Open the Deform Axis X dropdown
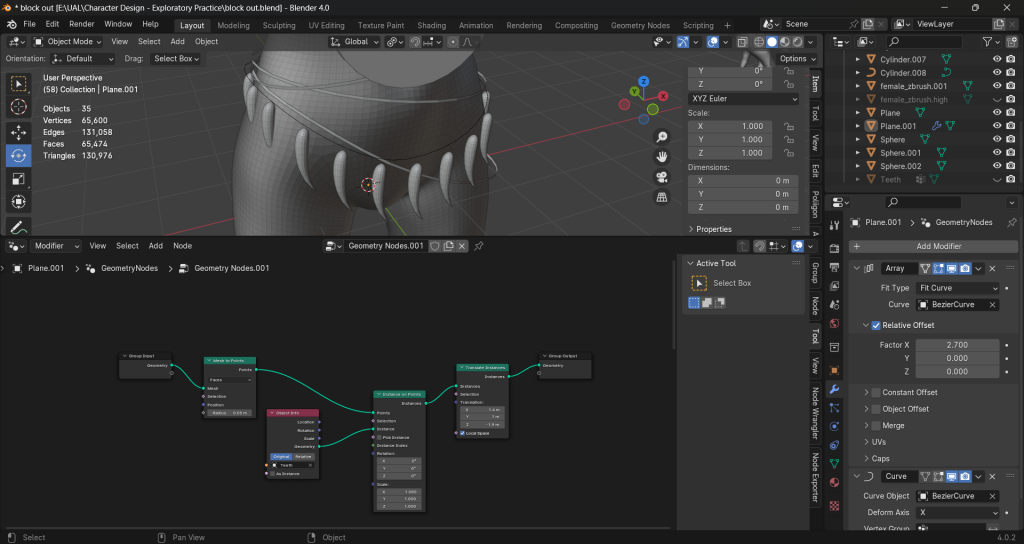Image resolution: width=1024 pixels, height=544 pixels. [x=958, y=513]
